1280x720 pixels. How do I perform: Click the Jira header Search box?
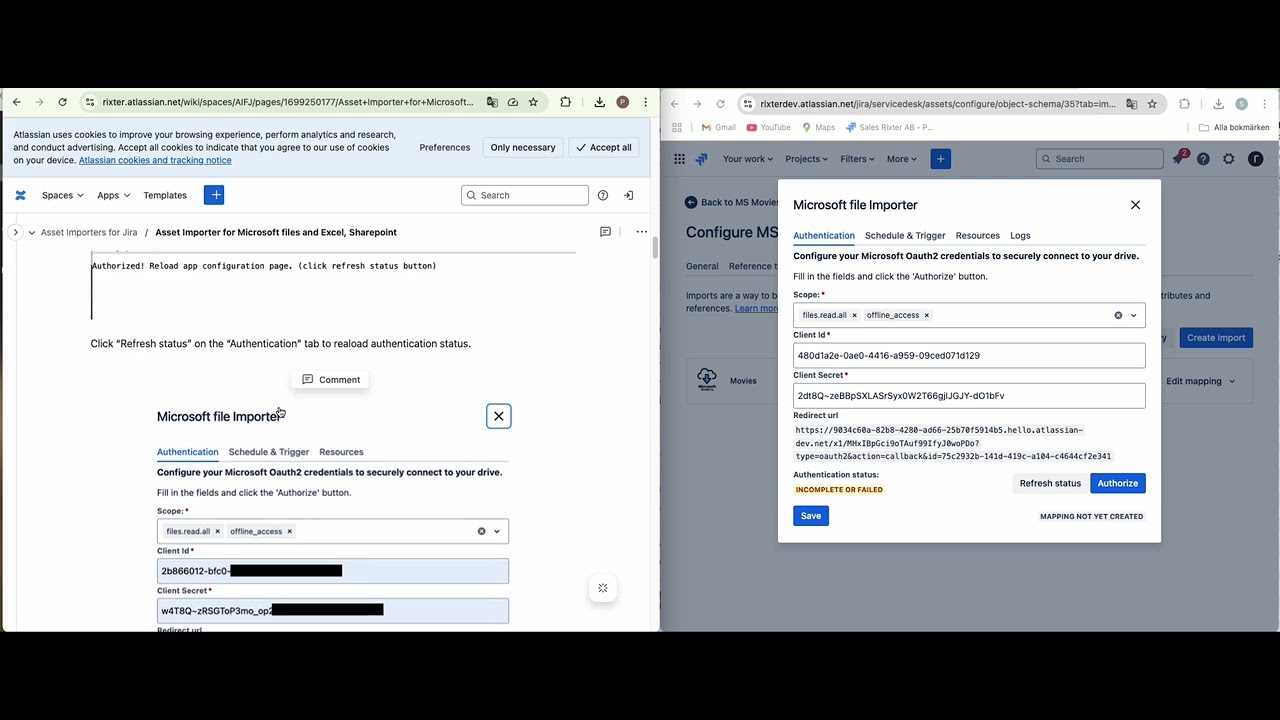click(x=1099, y=159)
